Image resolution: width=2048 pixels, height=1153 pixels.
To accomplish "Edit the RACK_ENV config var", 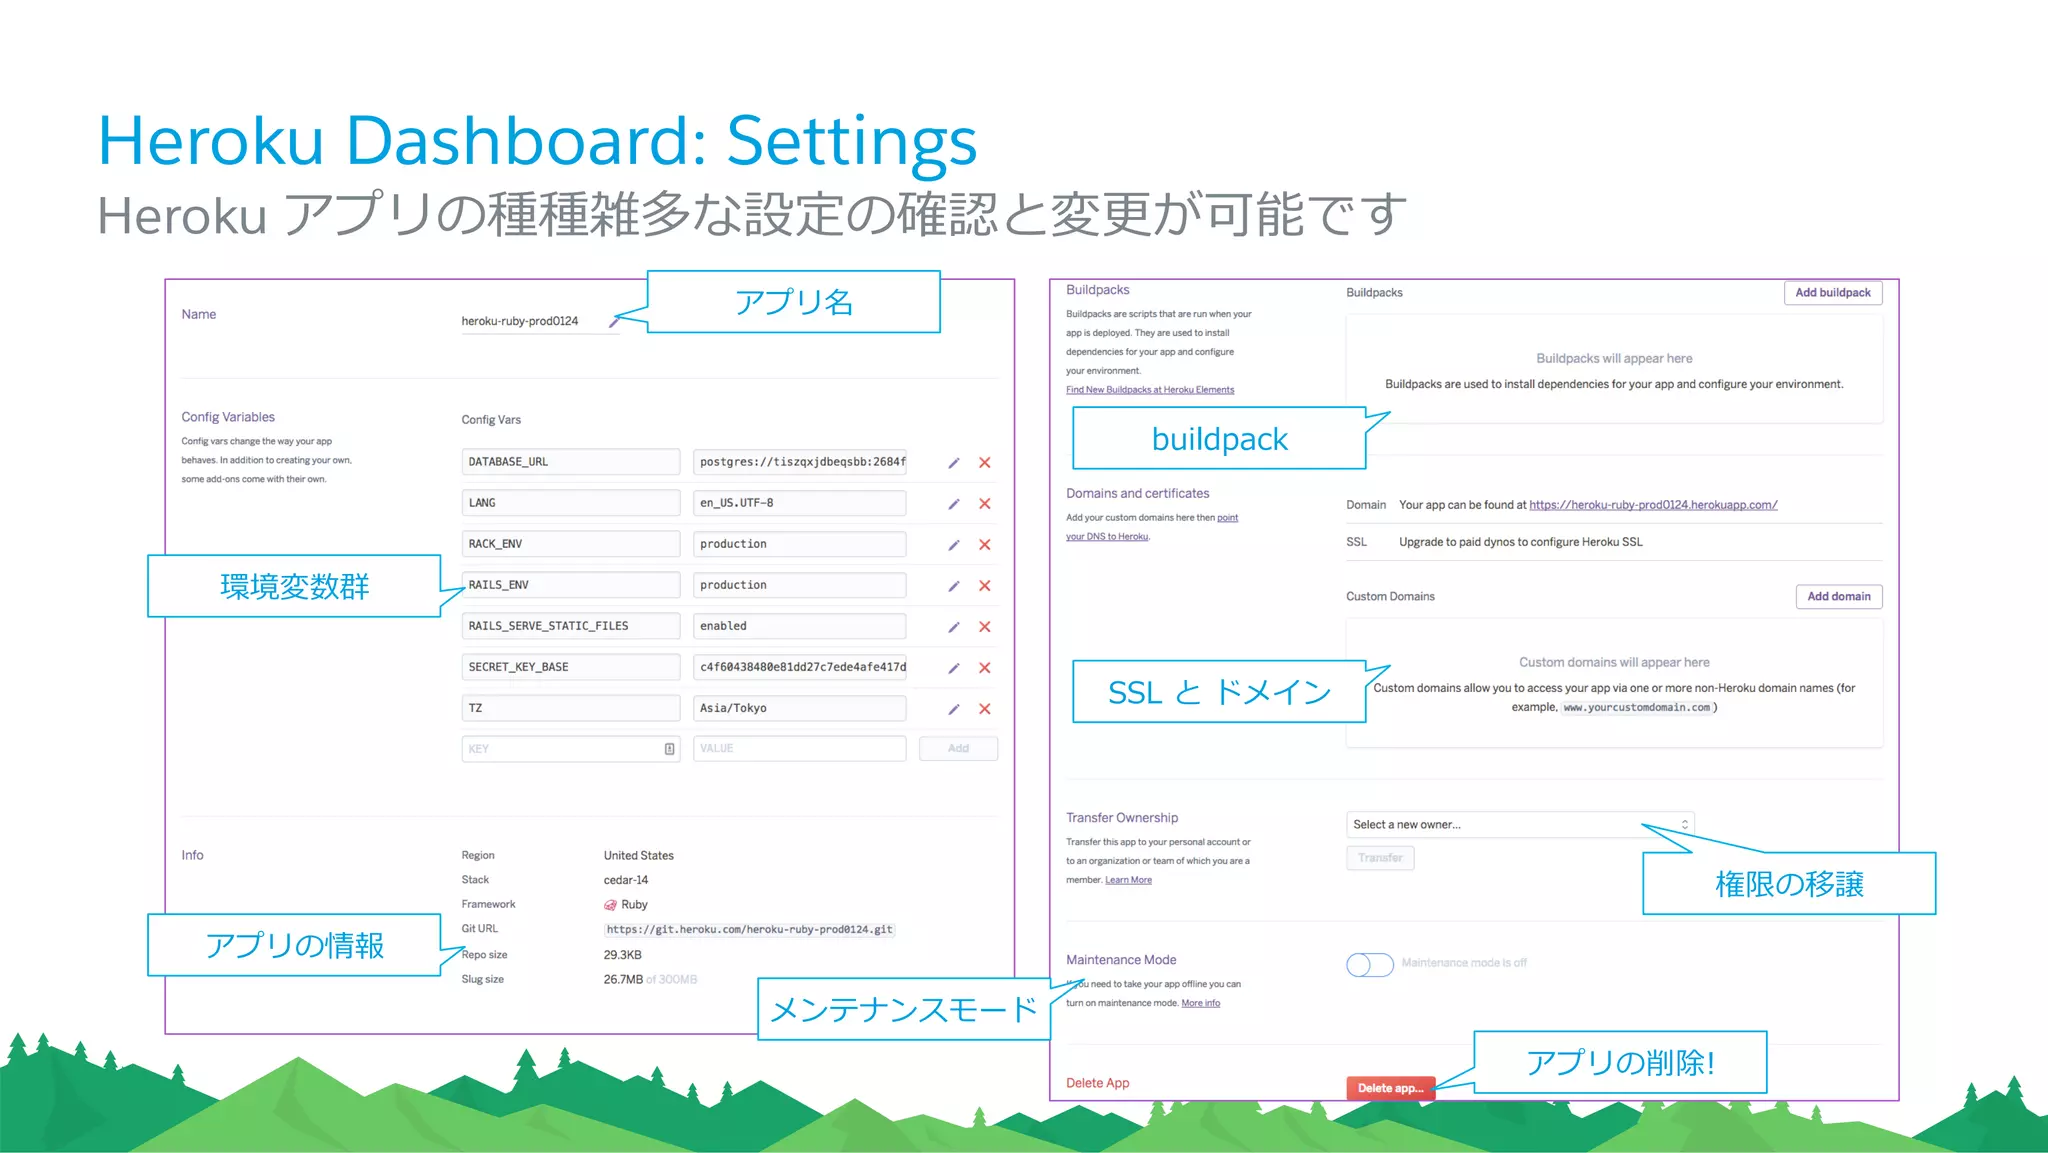I will click(954, 545).
